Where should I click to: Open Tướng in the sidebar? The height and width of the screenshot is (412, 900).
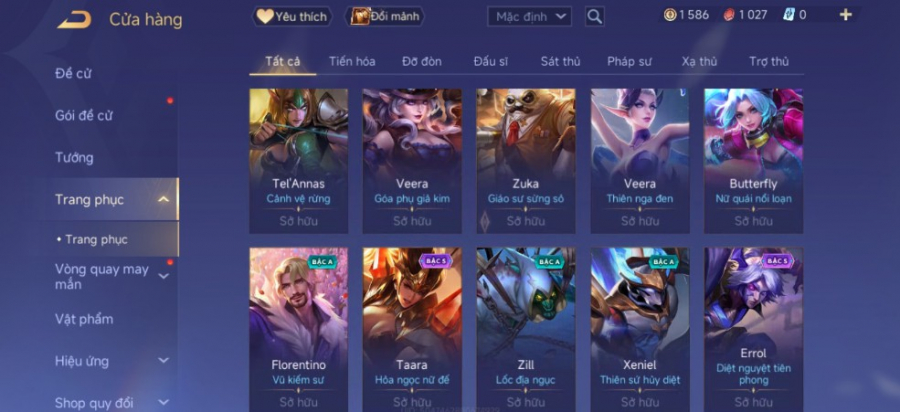74,157
